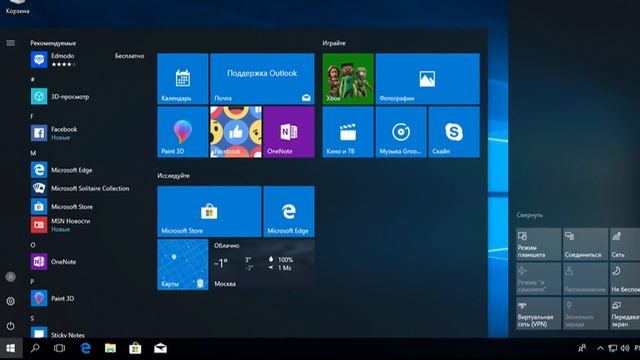Open the Кино и ТВ tile
640x360 pixels.
[348, 132]
